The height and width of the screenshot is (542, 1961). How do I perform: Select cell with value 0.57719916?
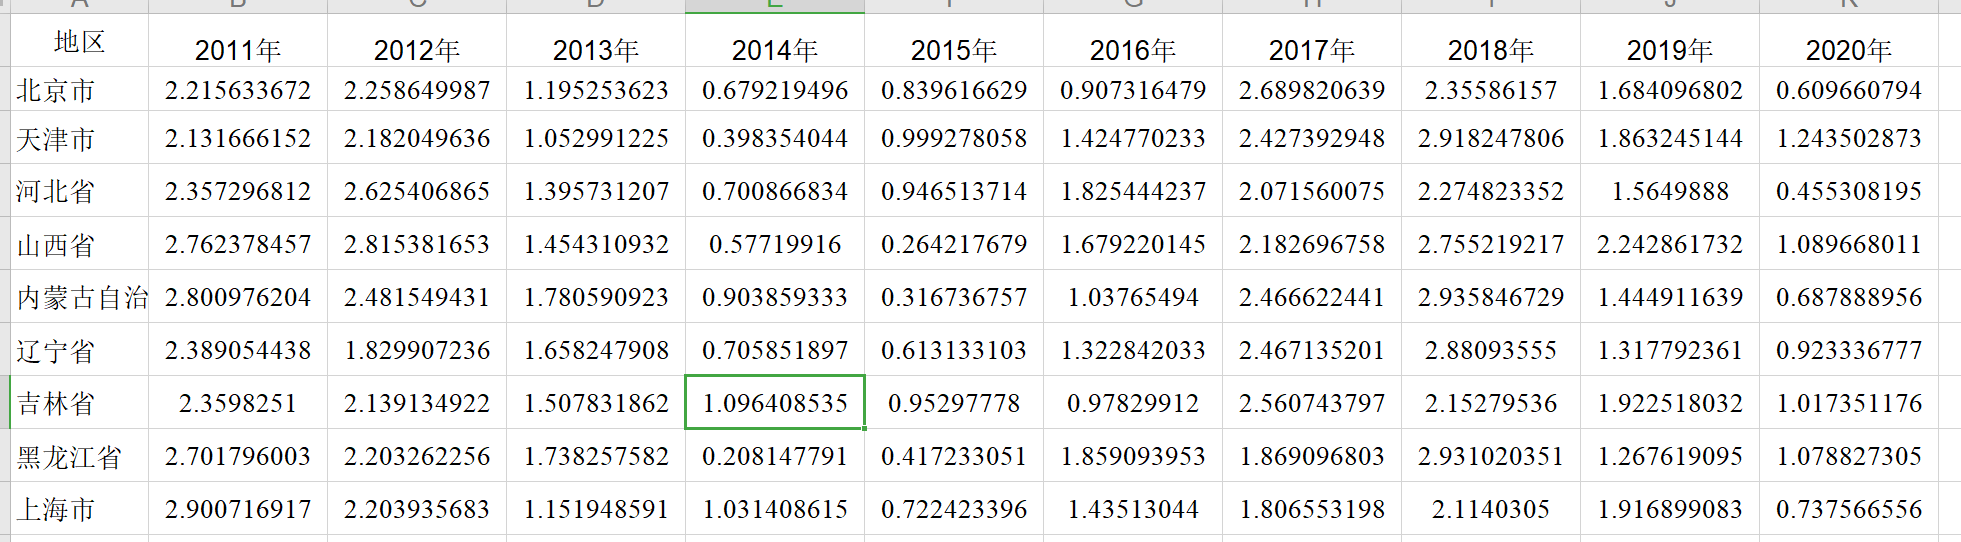point(775,244)
